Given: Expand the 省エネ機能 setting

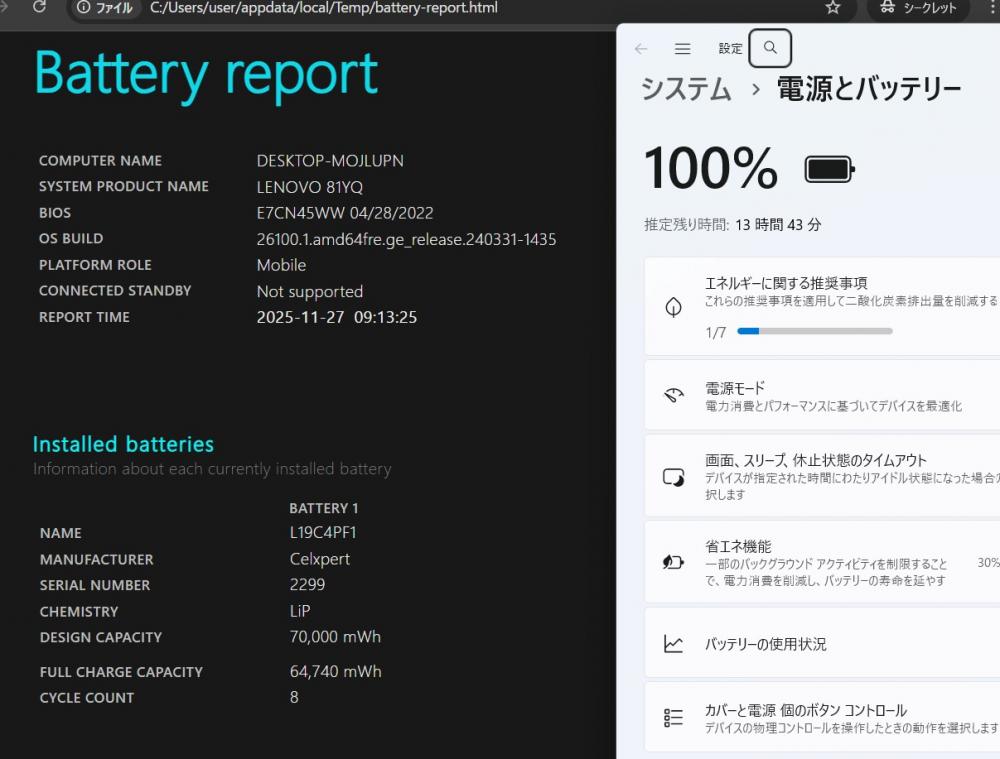Looking at the screenshot, I should pyautogui.click(x=822, y=562).
